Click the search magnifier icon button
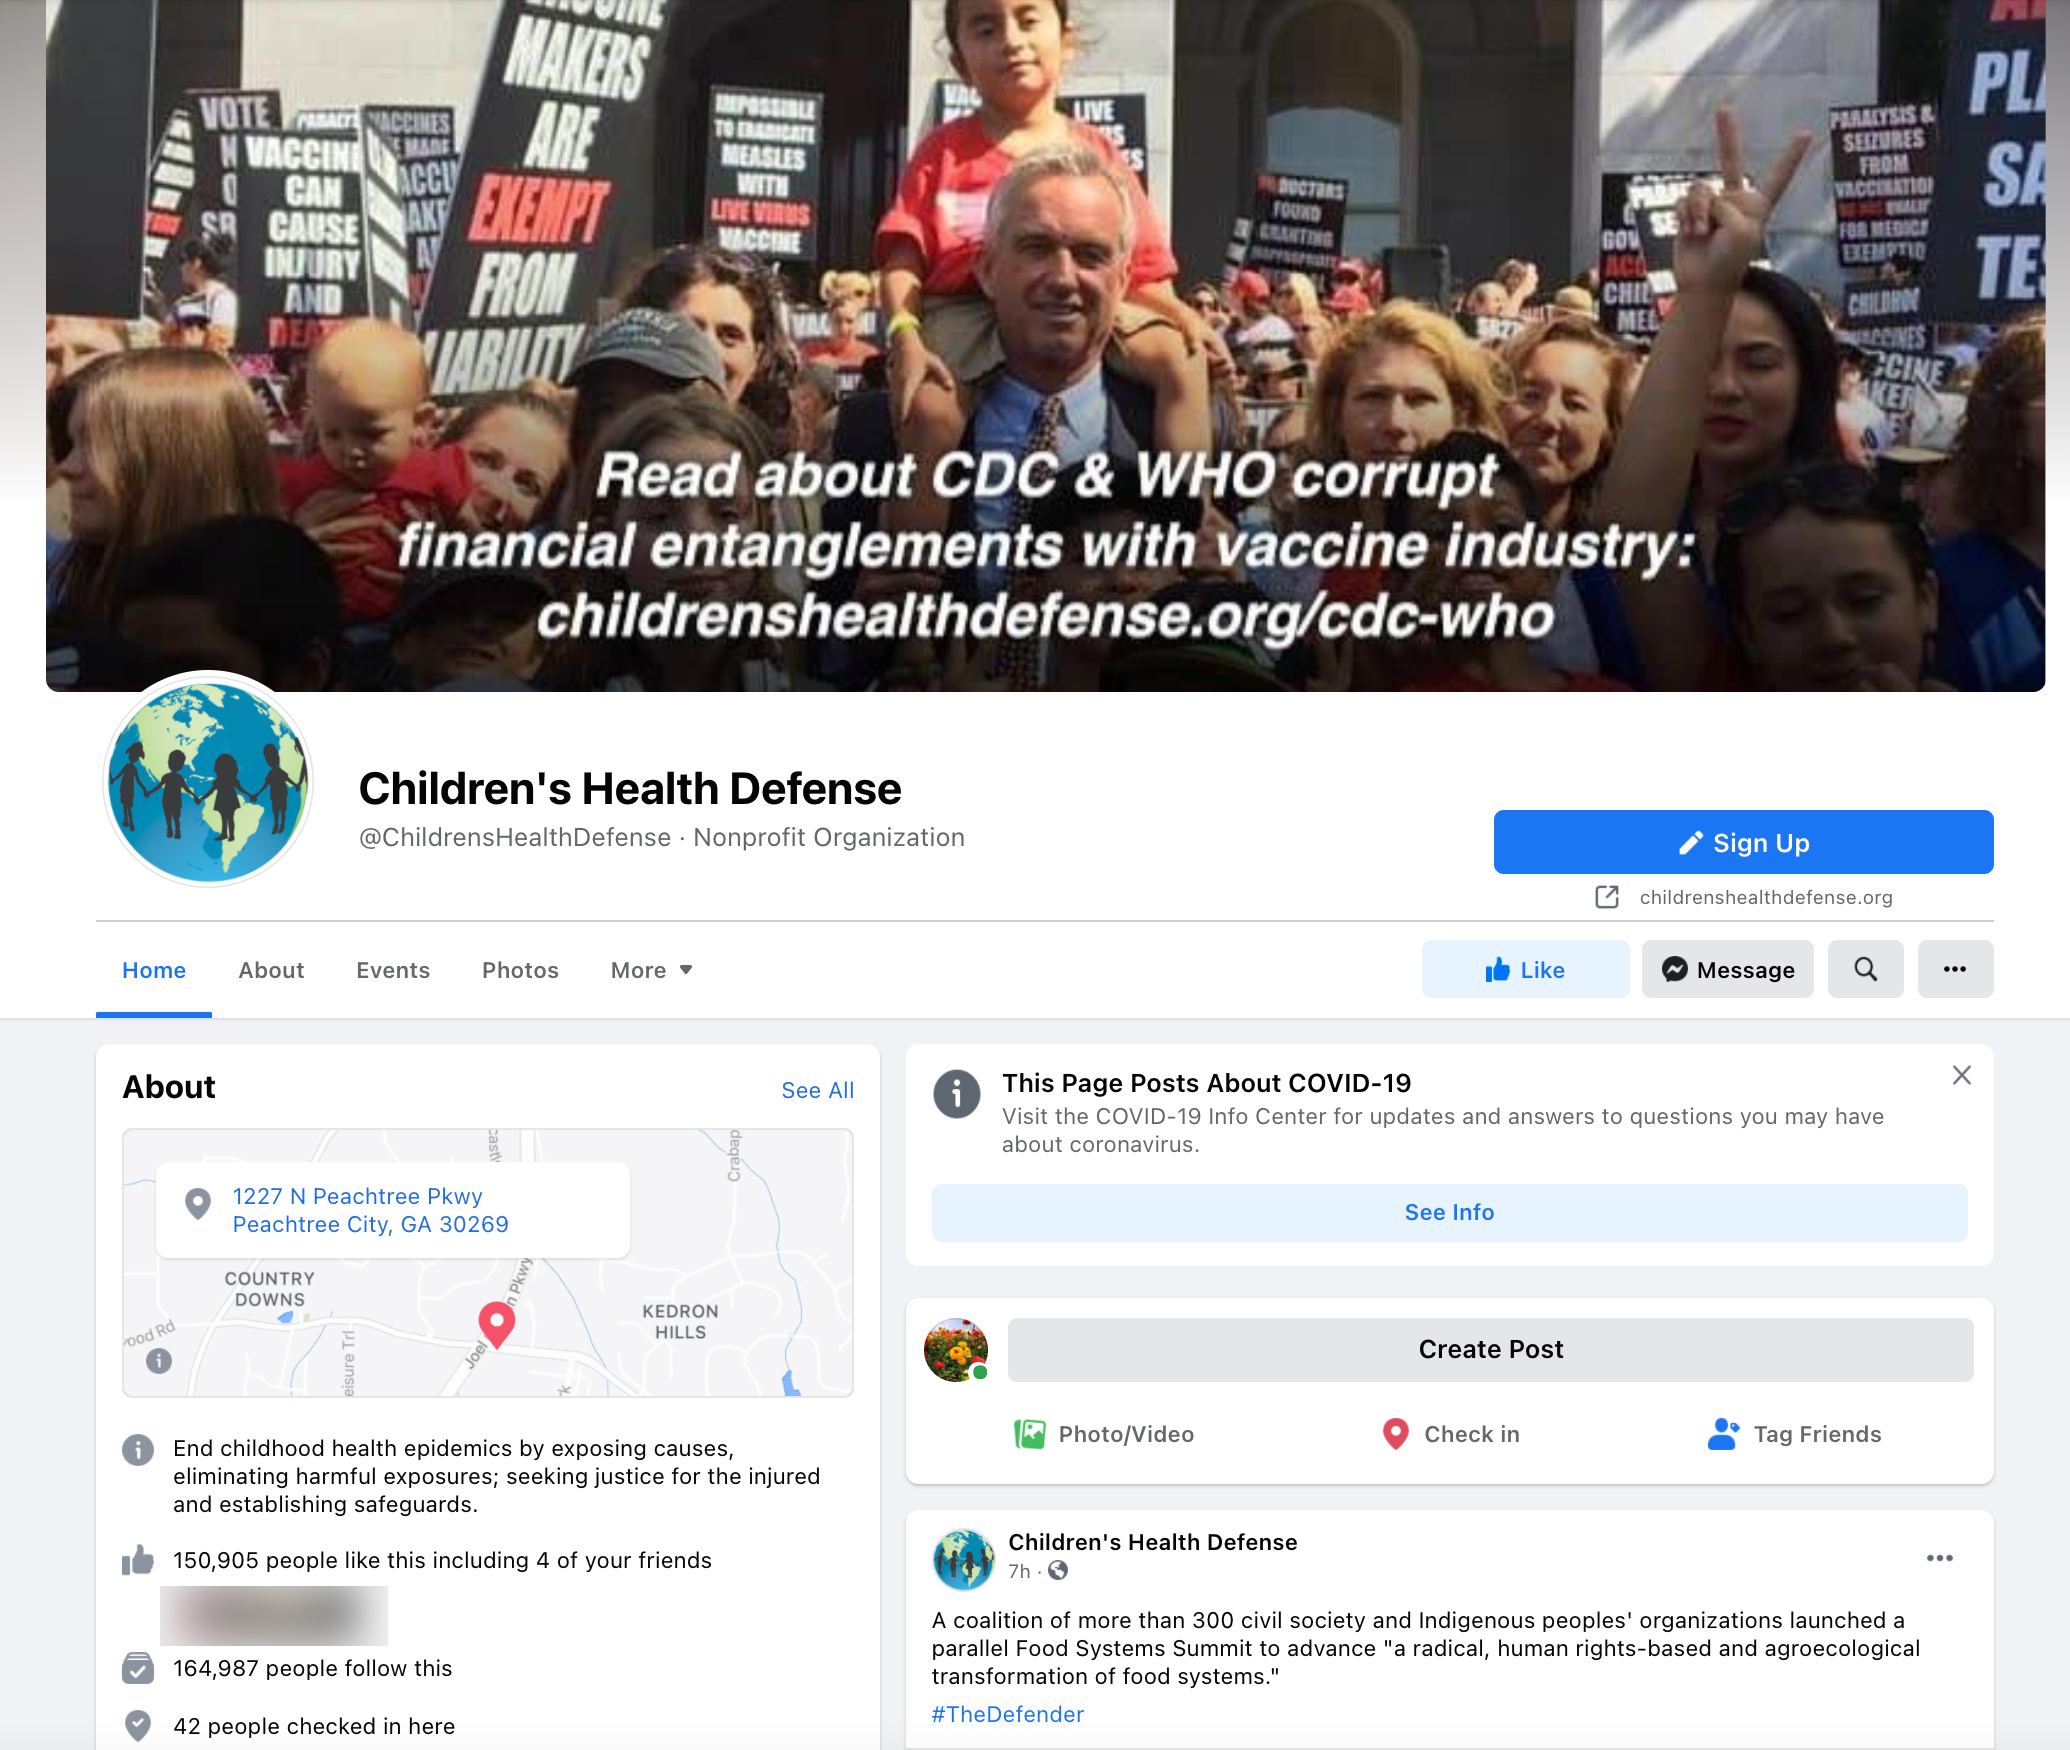Viewport: 2070px width, 1750px height. pyautogui.click(x=1865, y=969)
